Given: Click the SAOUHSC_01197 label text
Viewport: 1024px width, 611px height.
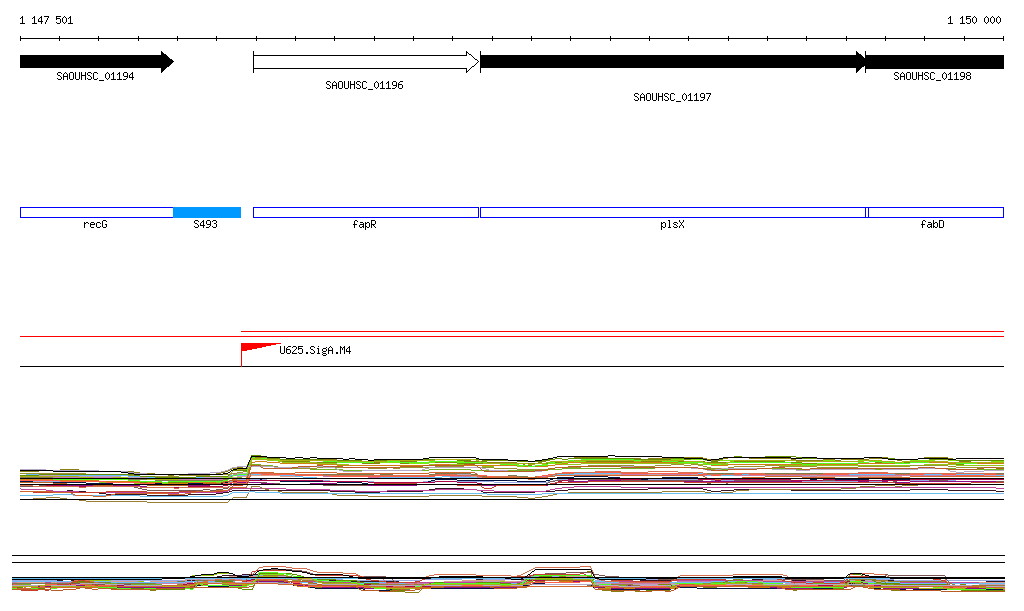Looking at the screenshot, I should [x=672, y=98].
